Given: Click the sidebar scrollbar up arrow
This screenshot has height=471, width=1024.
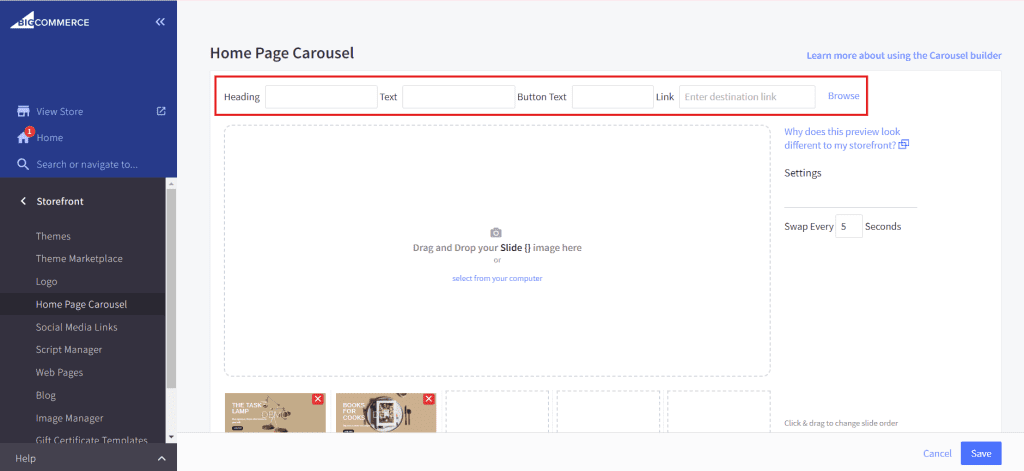Looking at the screenshot, I should pyautogui.click(x=171, y=184).
